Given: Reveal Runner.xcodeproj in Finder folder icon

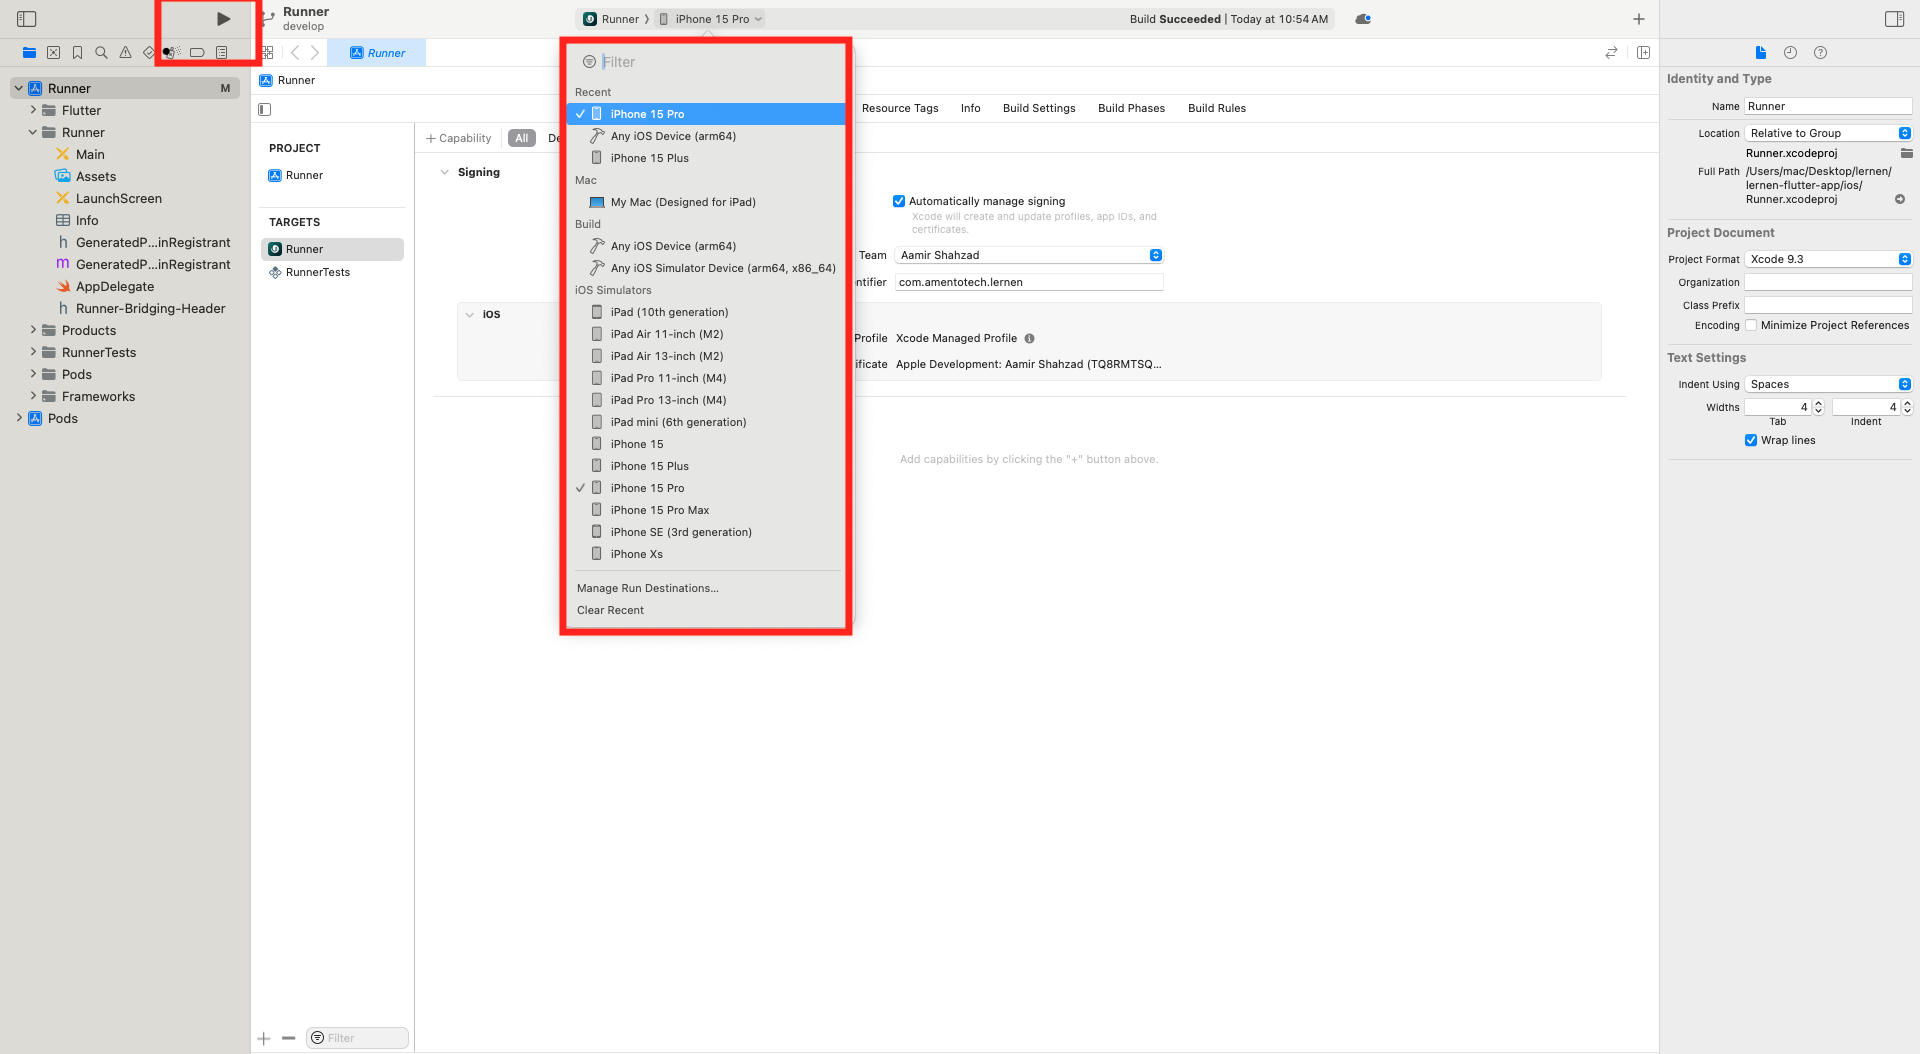Looking at the screenshot, I should [x=1906, y=153].
